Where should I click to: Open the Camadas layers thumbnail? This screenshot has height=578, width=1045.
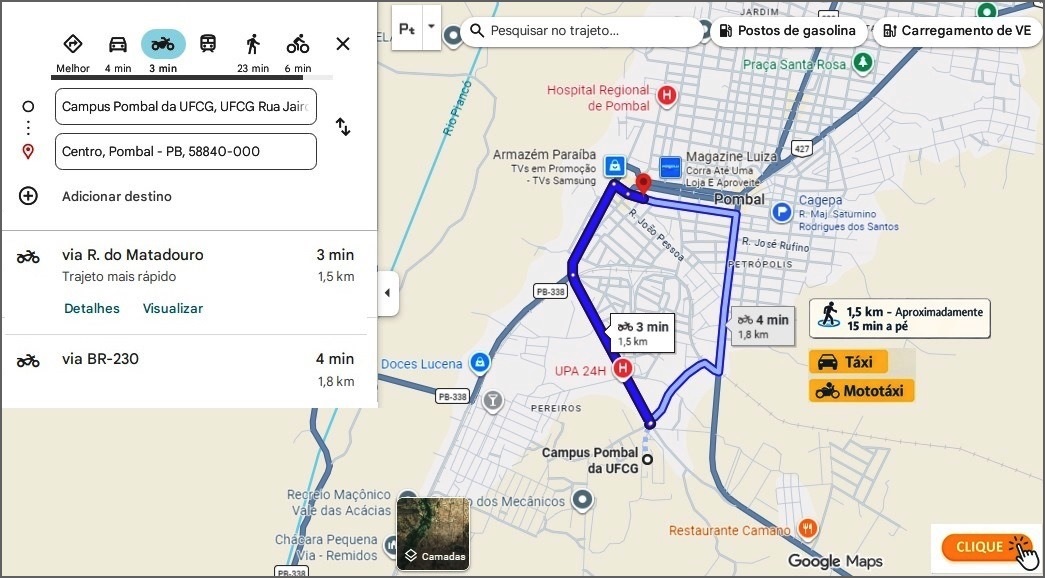[x=433, y=534]
